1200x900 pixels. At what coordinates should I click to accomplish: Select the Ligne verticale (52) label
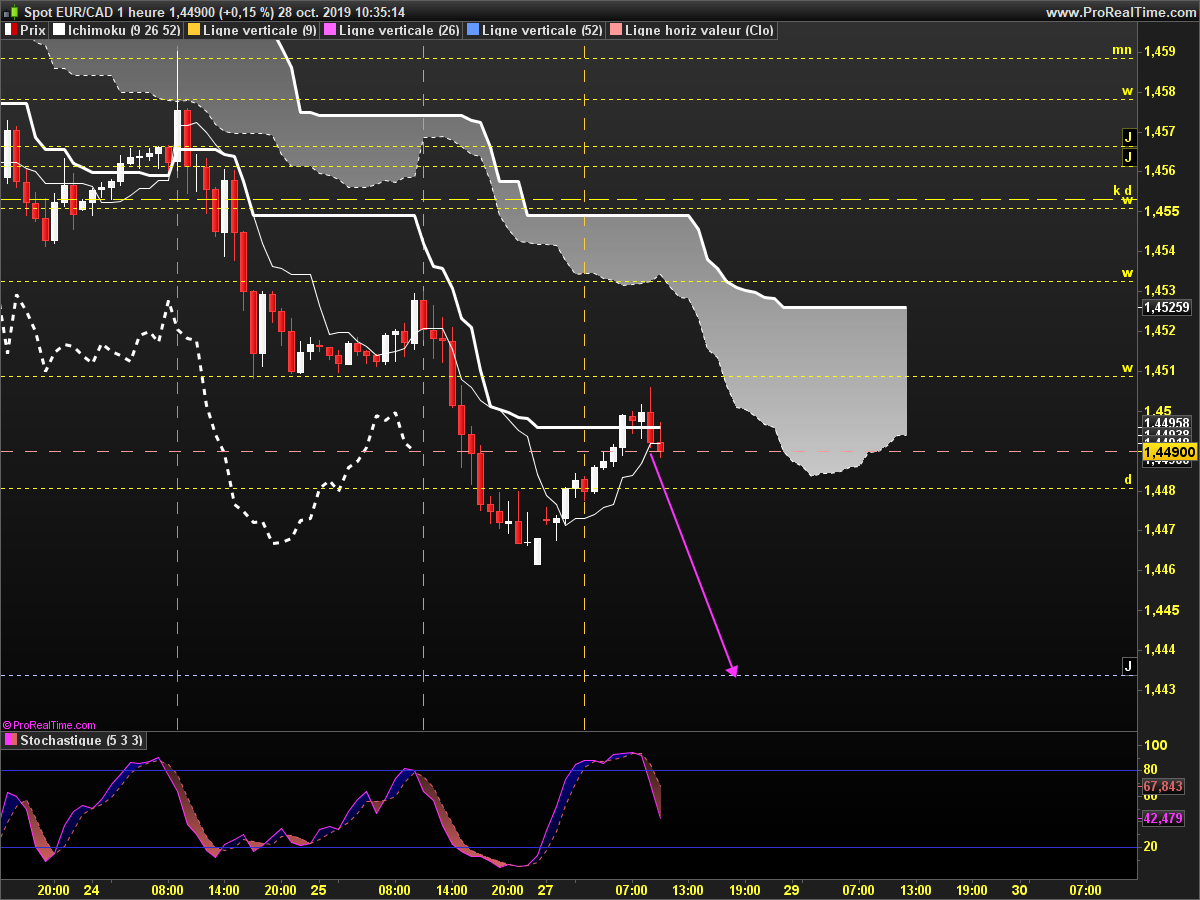[x=542, y=30]
